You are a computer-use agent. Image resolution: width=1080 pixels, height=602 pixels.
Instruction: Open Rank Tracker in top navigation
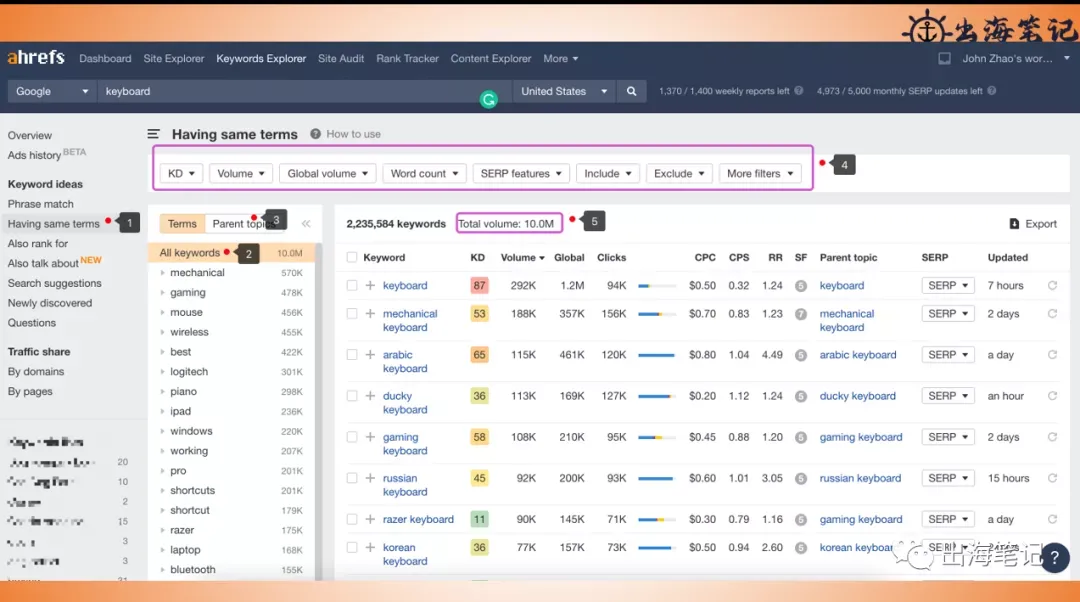[407, 59]
